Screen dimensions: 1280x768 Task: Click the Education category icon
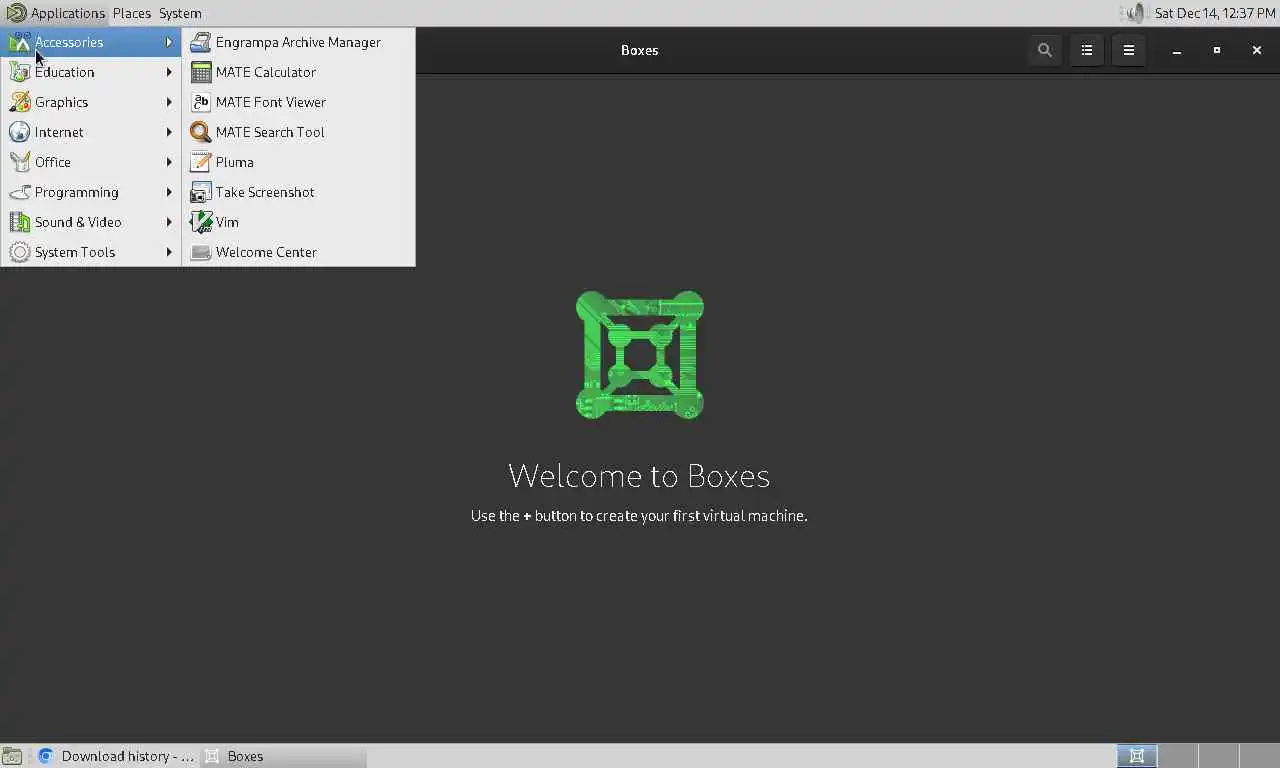point(19,72)
